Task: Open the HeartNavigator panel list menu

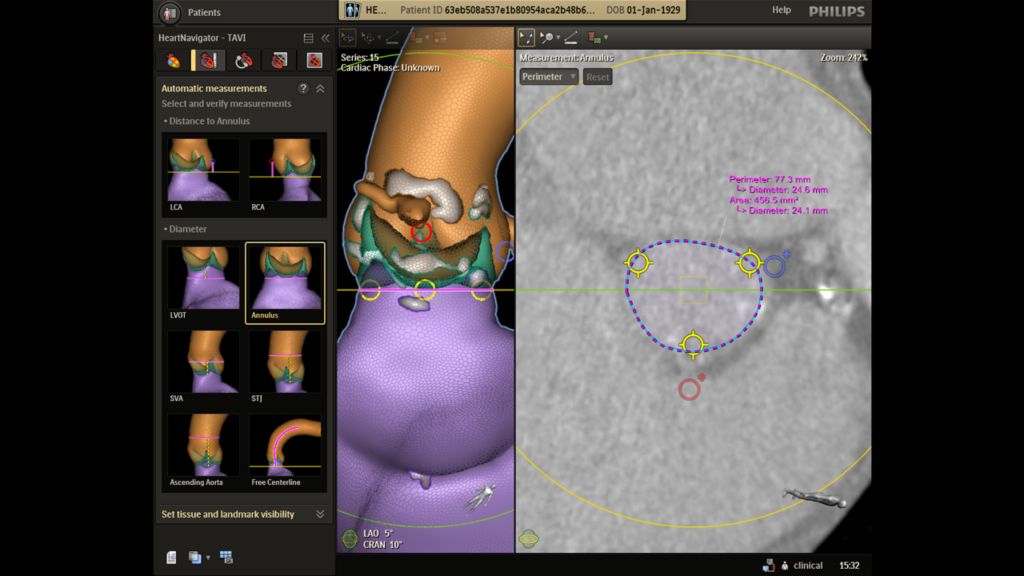Action: (308, 38)
